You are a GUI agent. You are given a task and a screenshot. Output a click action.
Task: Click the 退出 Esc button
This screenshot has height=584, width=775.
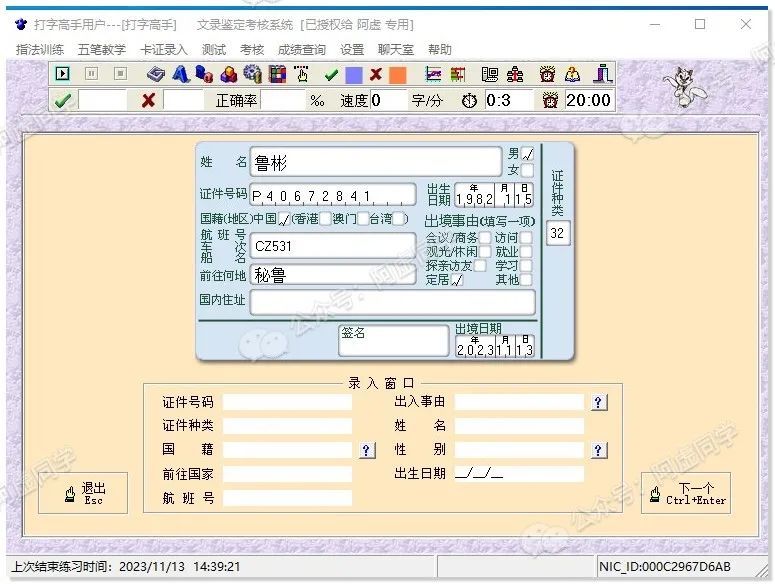(x=83, y=493)
